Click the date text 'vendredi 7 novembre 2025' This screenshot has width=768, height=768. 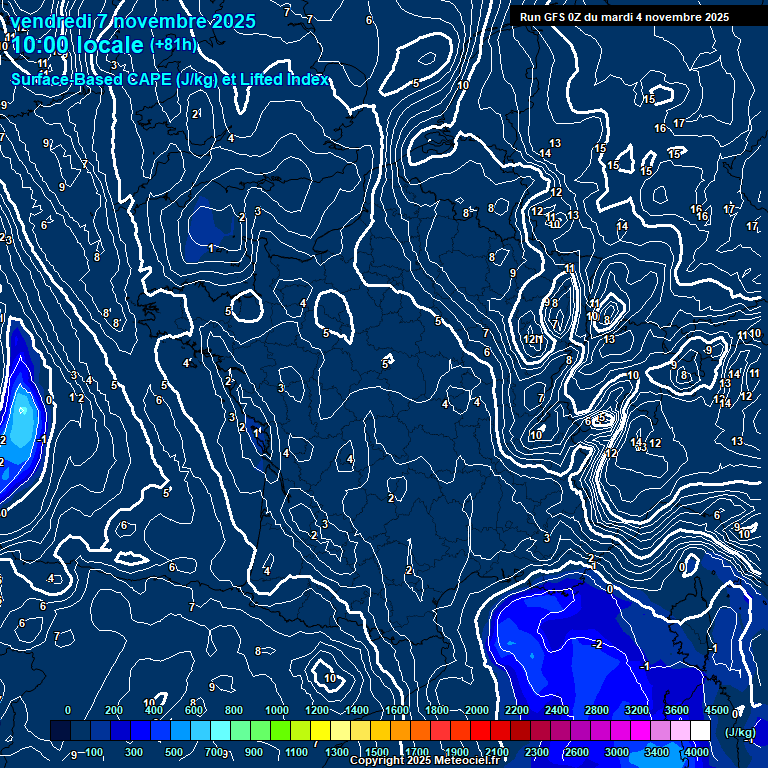133,22
